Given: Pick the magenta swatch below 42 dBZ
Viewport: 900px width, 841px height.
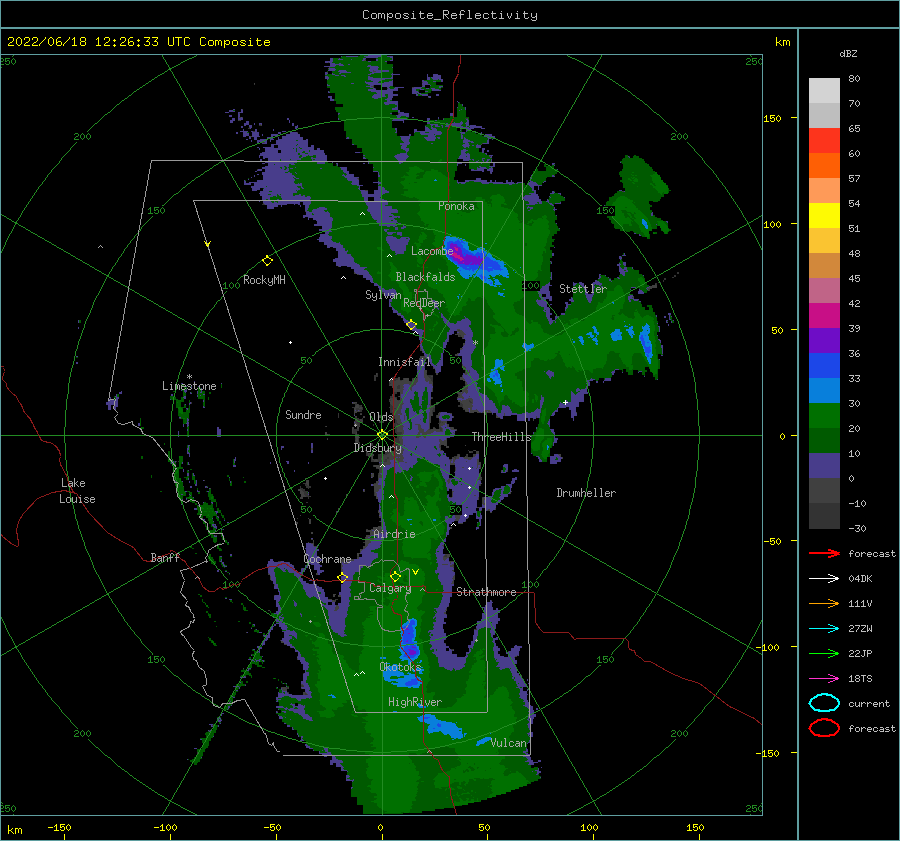Looking at the screenshot, I should (824, 315).
